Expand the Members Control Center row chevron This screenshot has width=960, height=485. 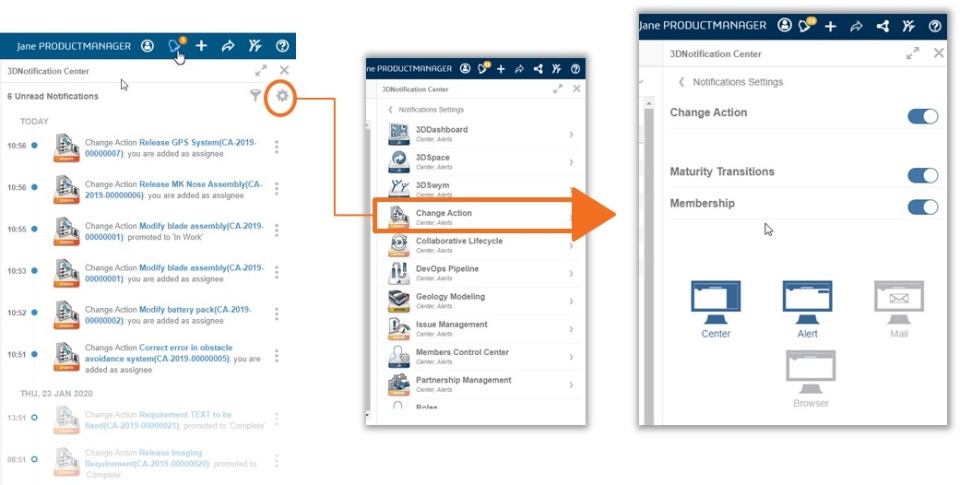(x=571, y=356)
